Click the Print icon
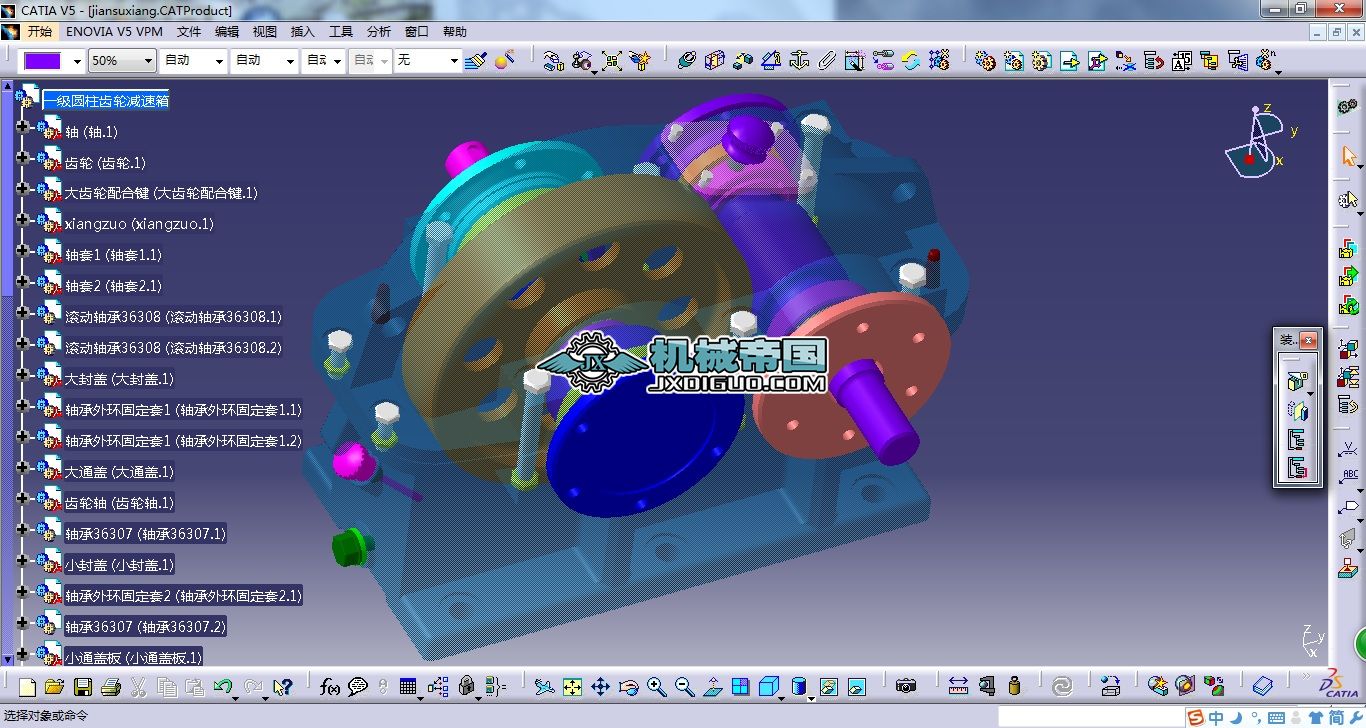 pos(111,687)
